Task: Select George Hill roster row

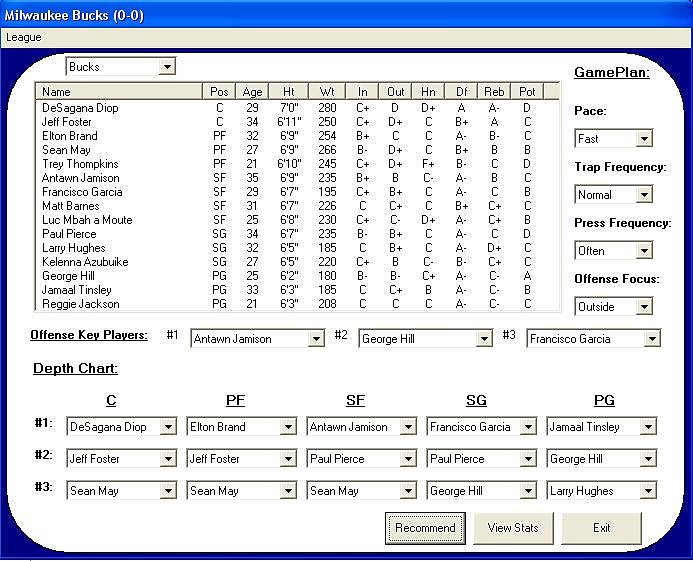Action: (297, 276)
